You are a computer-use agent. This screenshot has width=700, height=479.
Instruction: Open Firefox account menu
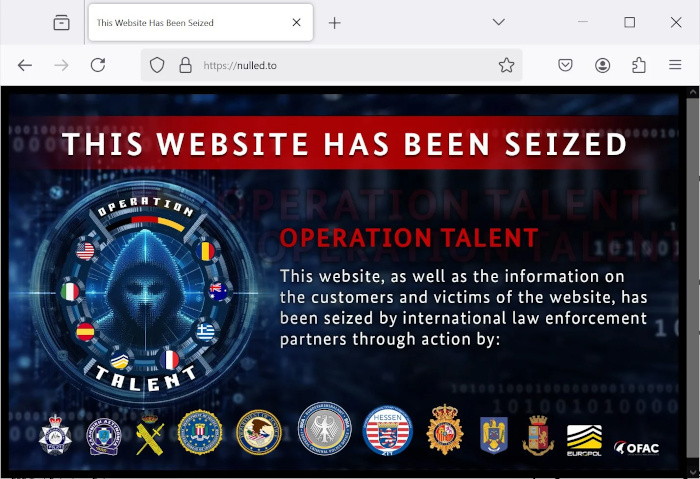[x=602, y=65]
